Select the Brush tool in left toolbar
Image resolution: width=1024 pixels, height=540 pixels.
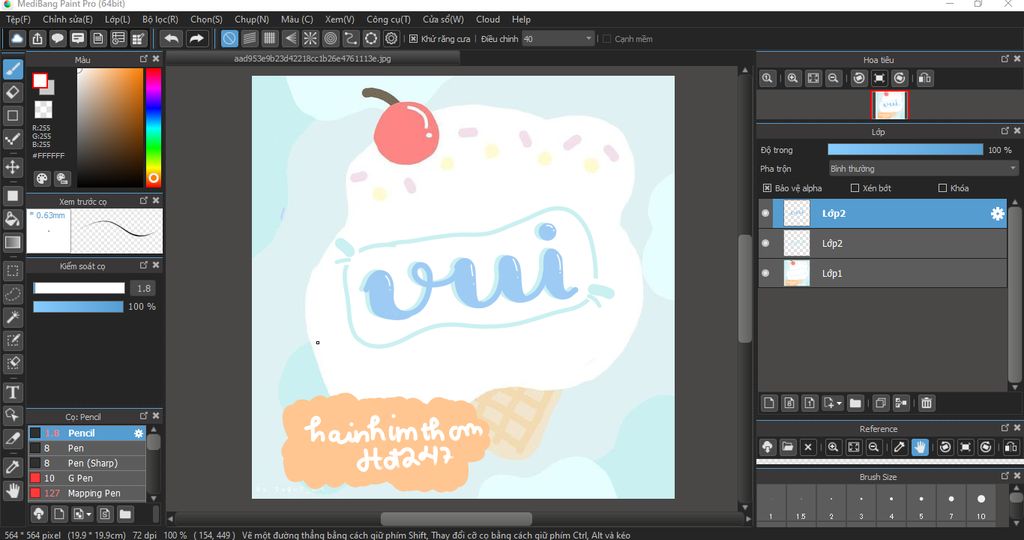[12, 69]
